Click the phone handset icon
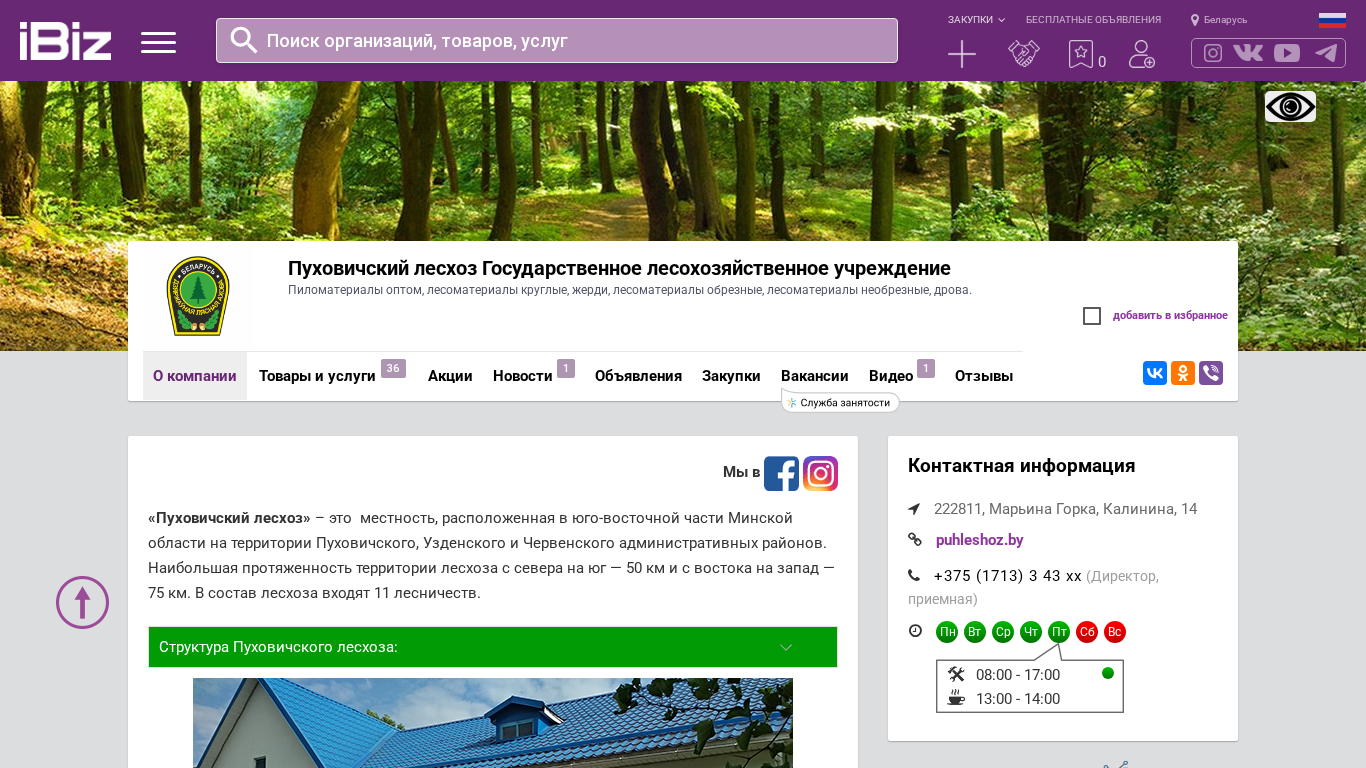 (914, 576)
